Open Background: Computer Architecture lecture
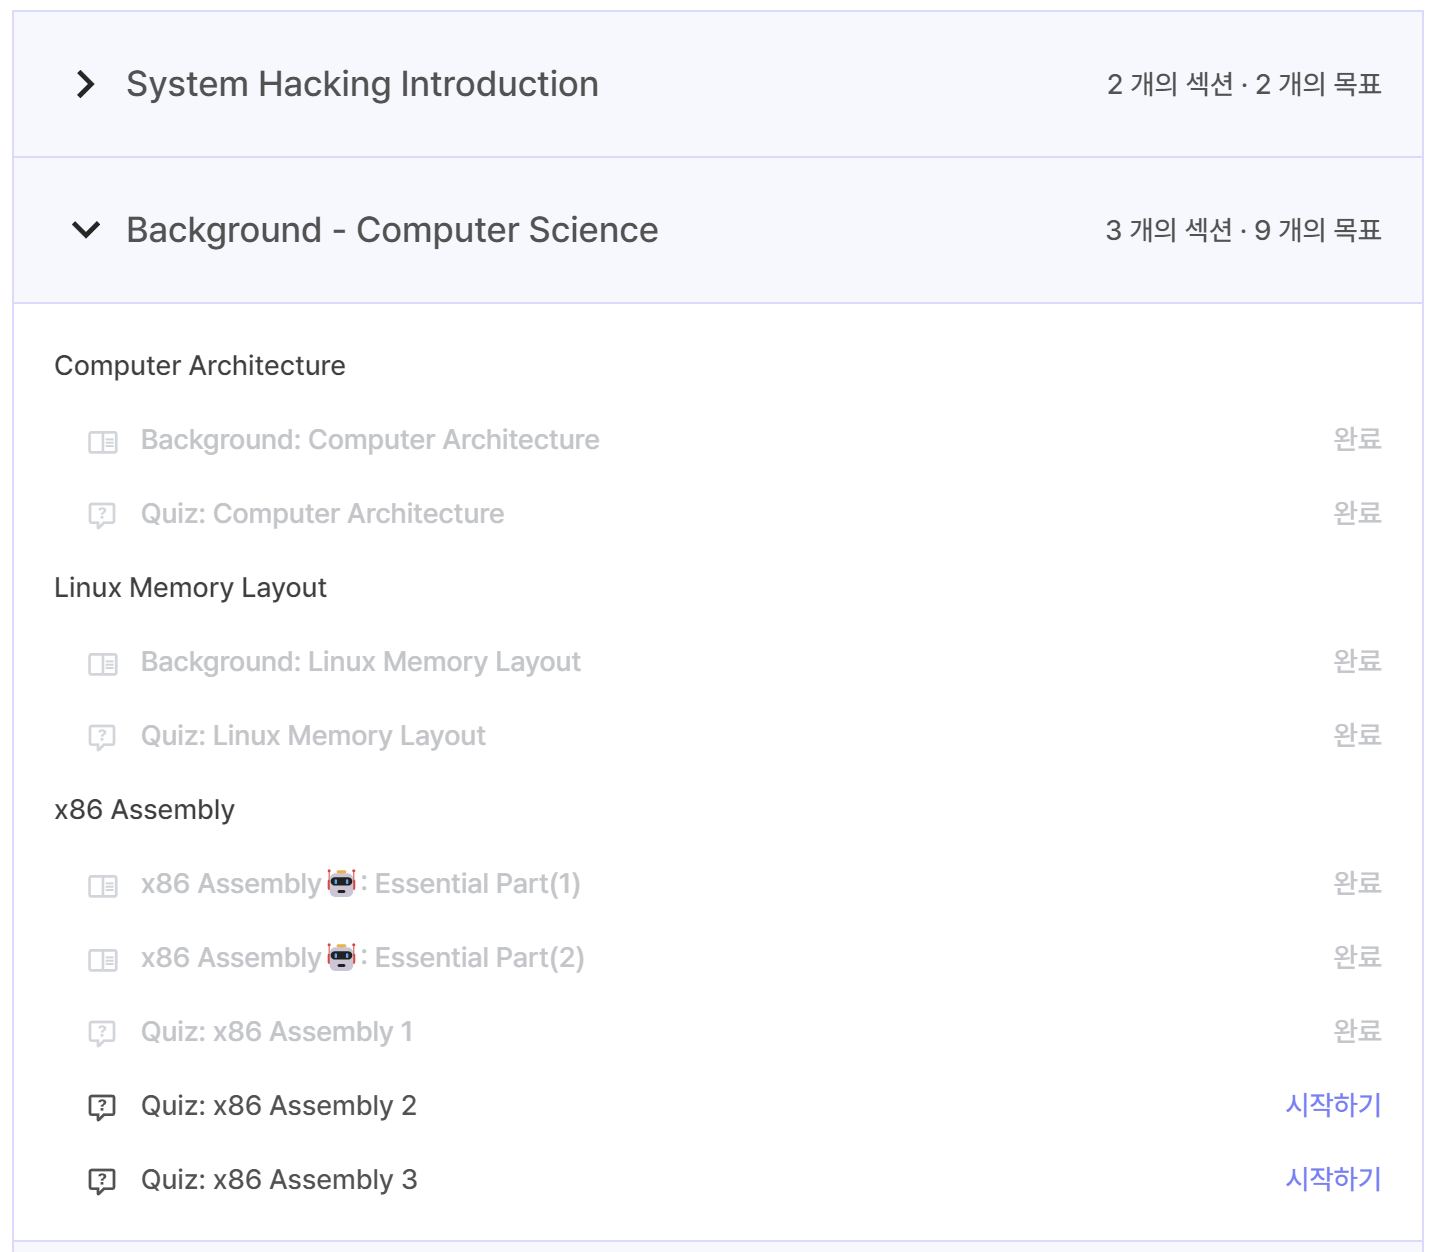 pos(370,440)
